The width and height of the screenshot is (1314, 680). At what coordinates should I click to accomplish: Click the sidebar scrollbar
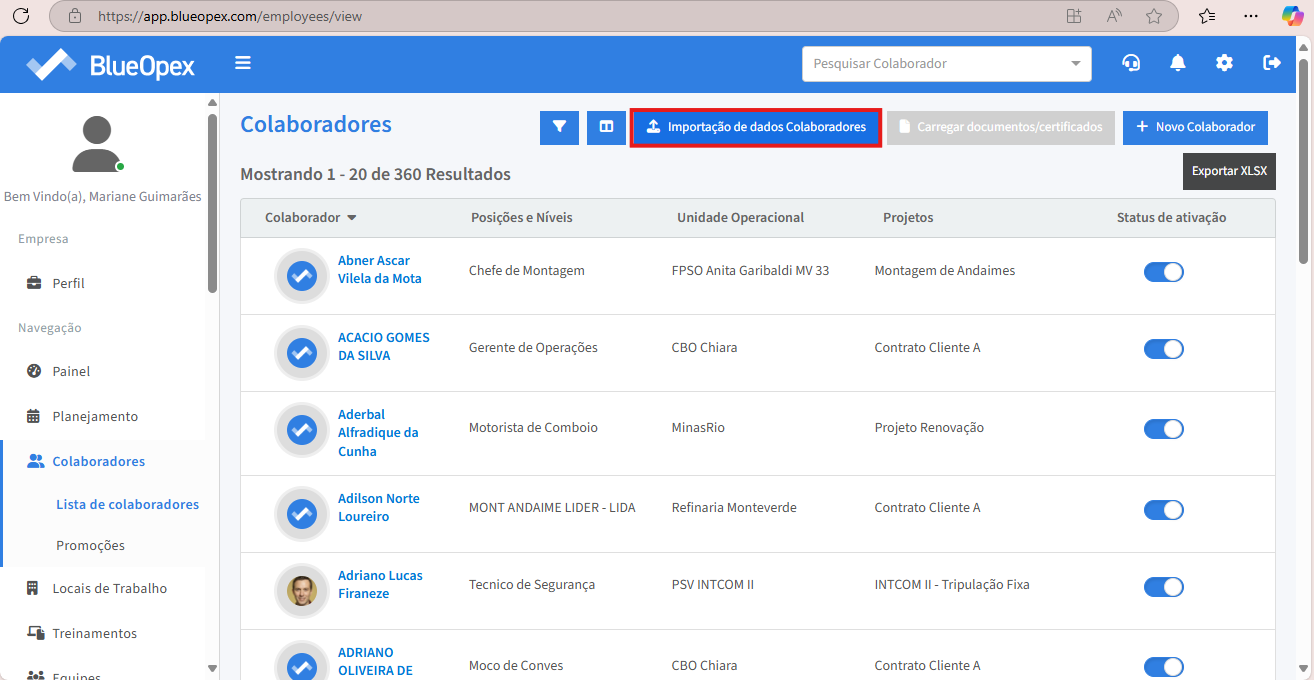click(x=212, y=204)
